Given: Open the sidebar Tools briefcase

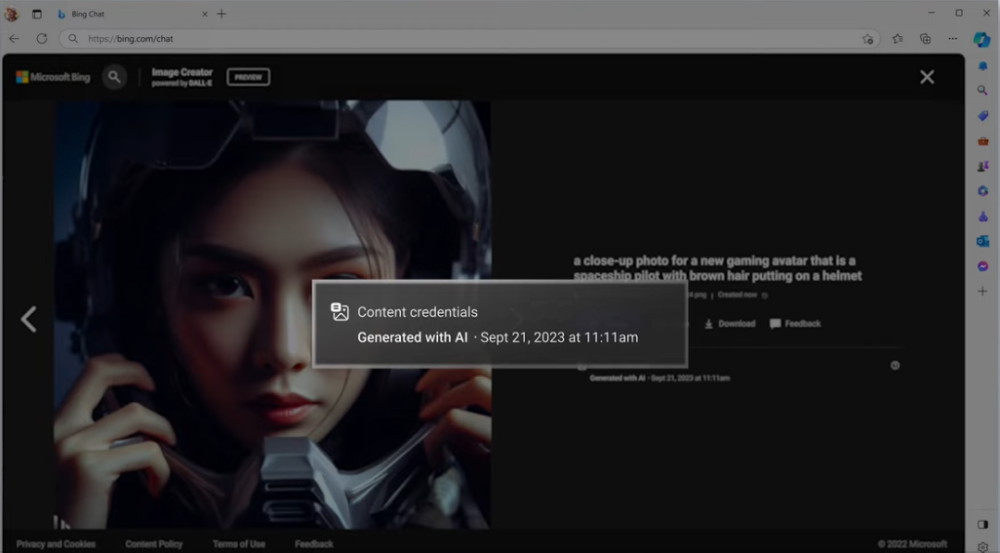Looking at the screenshot, I should (x=983, y=141).
